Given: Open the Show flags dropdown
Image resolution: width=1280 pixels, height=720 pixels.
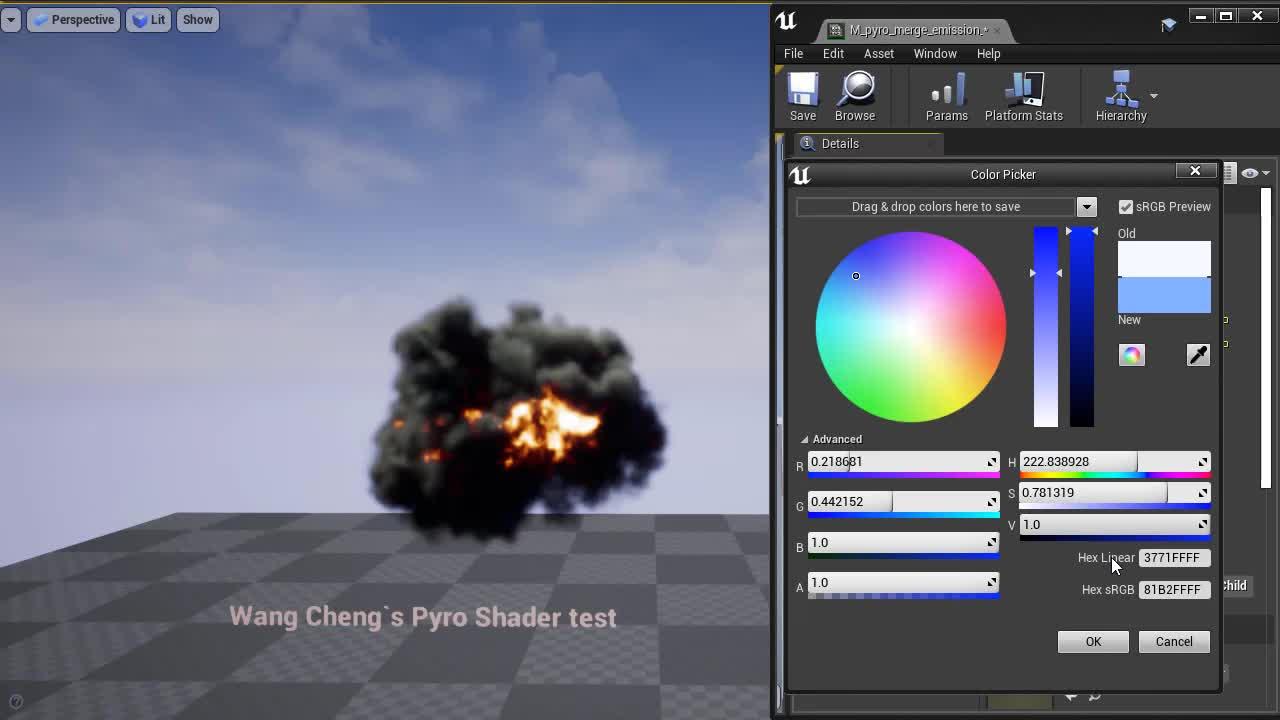Looking at the screenshot, I should pyautogui.click(x=197, y=19).
